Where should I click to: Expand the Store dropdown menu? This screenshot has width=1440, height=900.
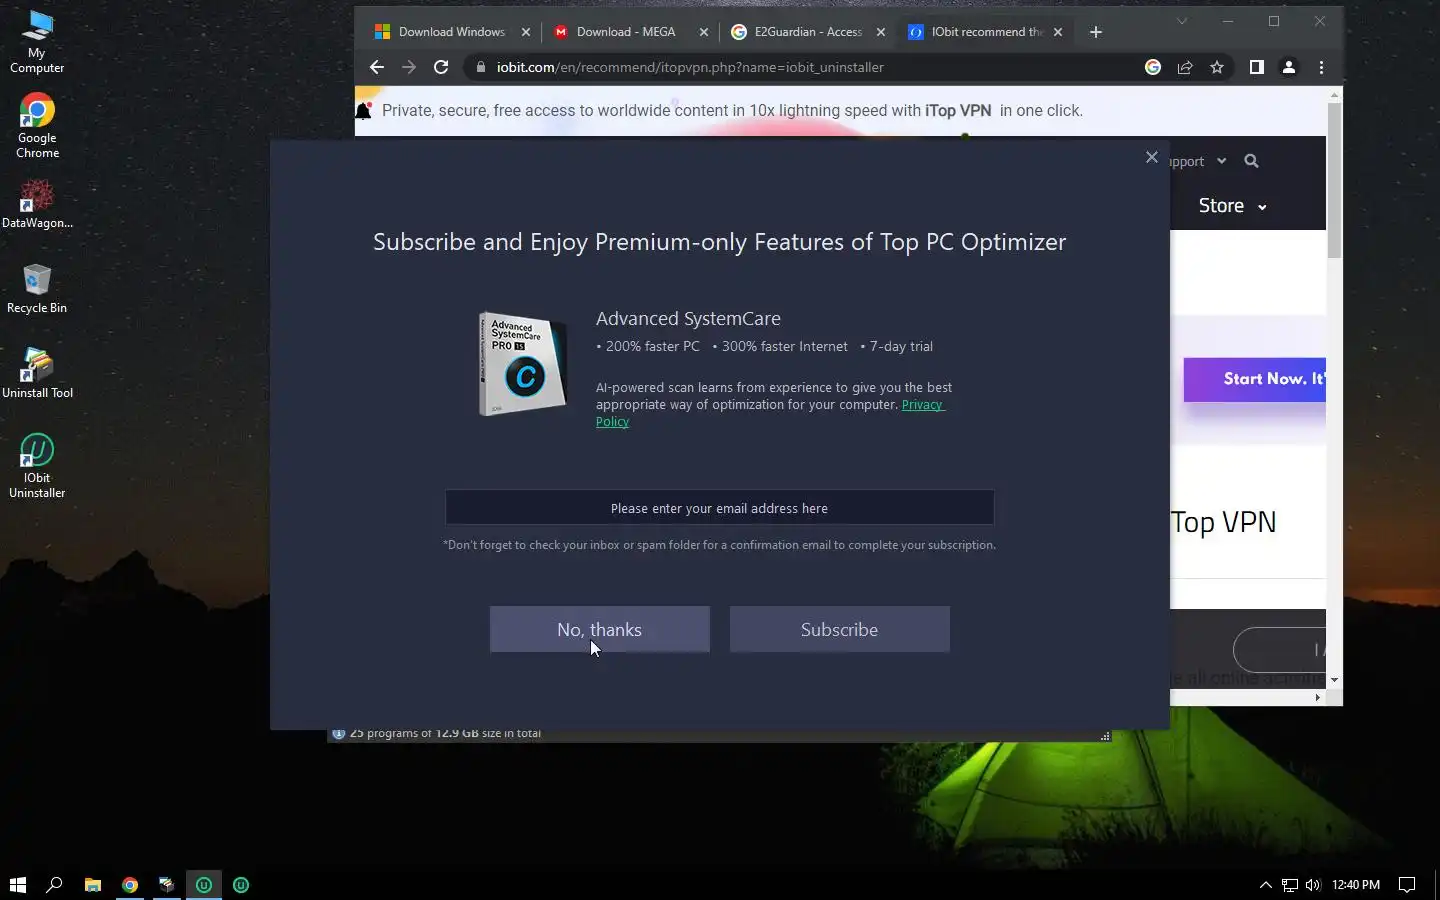pyautogui.click(x=1232, y=206)
